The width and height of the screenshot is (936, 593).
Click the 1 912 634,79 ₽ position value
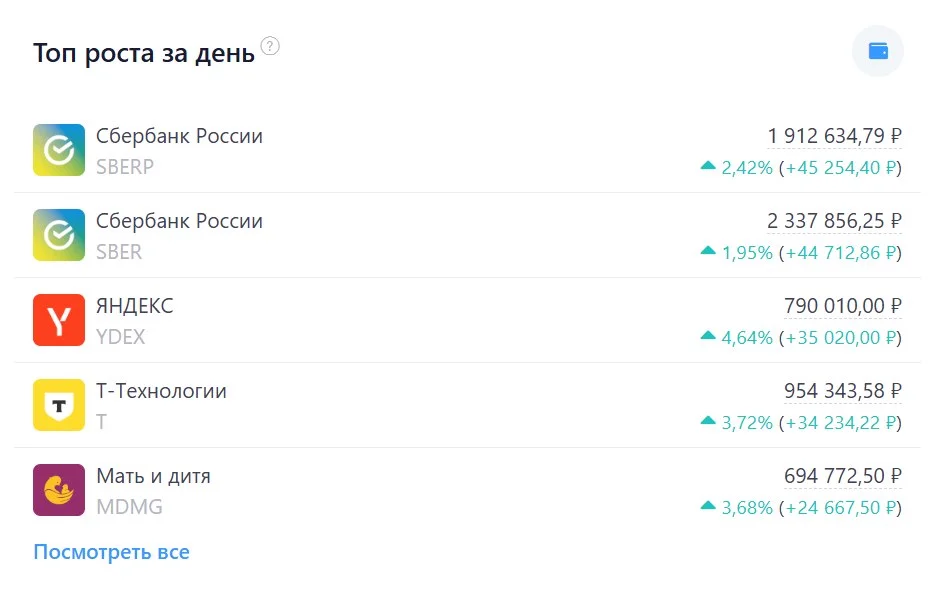point(835,136)
